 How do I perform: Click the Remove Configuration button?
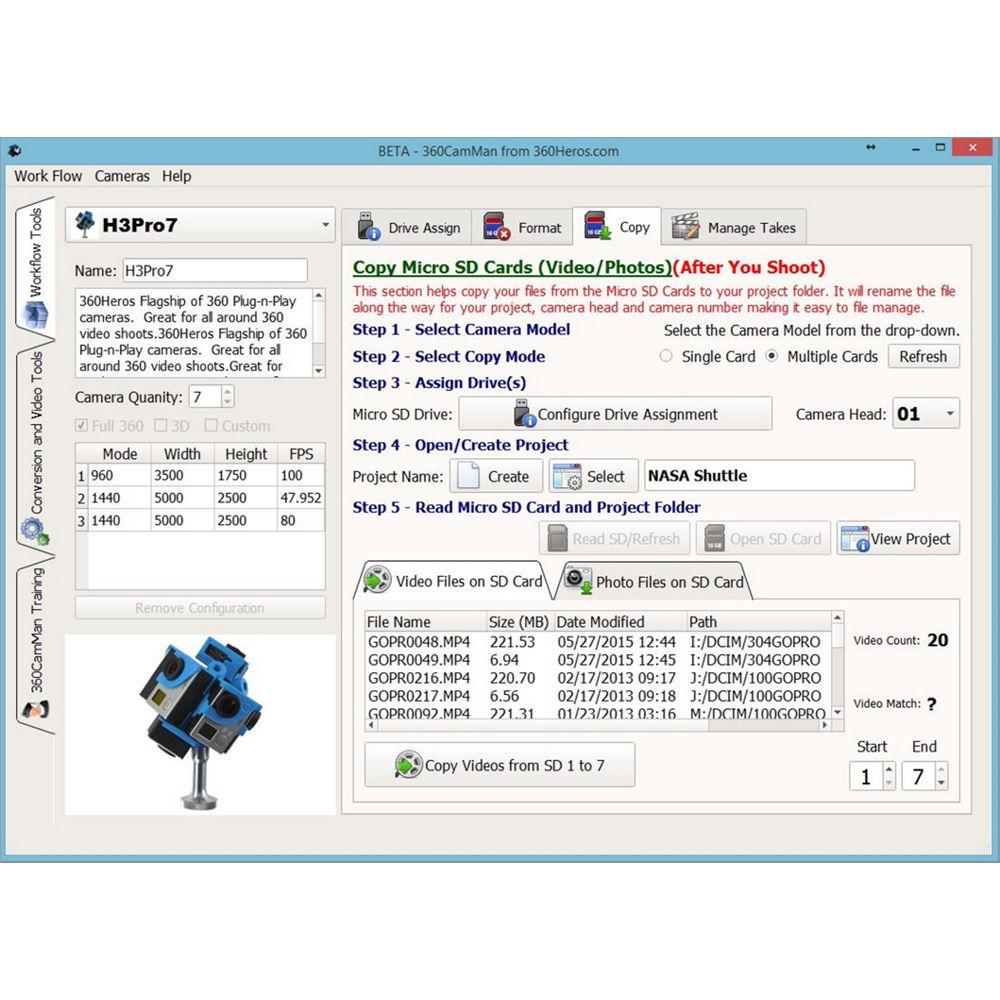(199, 609)
